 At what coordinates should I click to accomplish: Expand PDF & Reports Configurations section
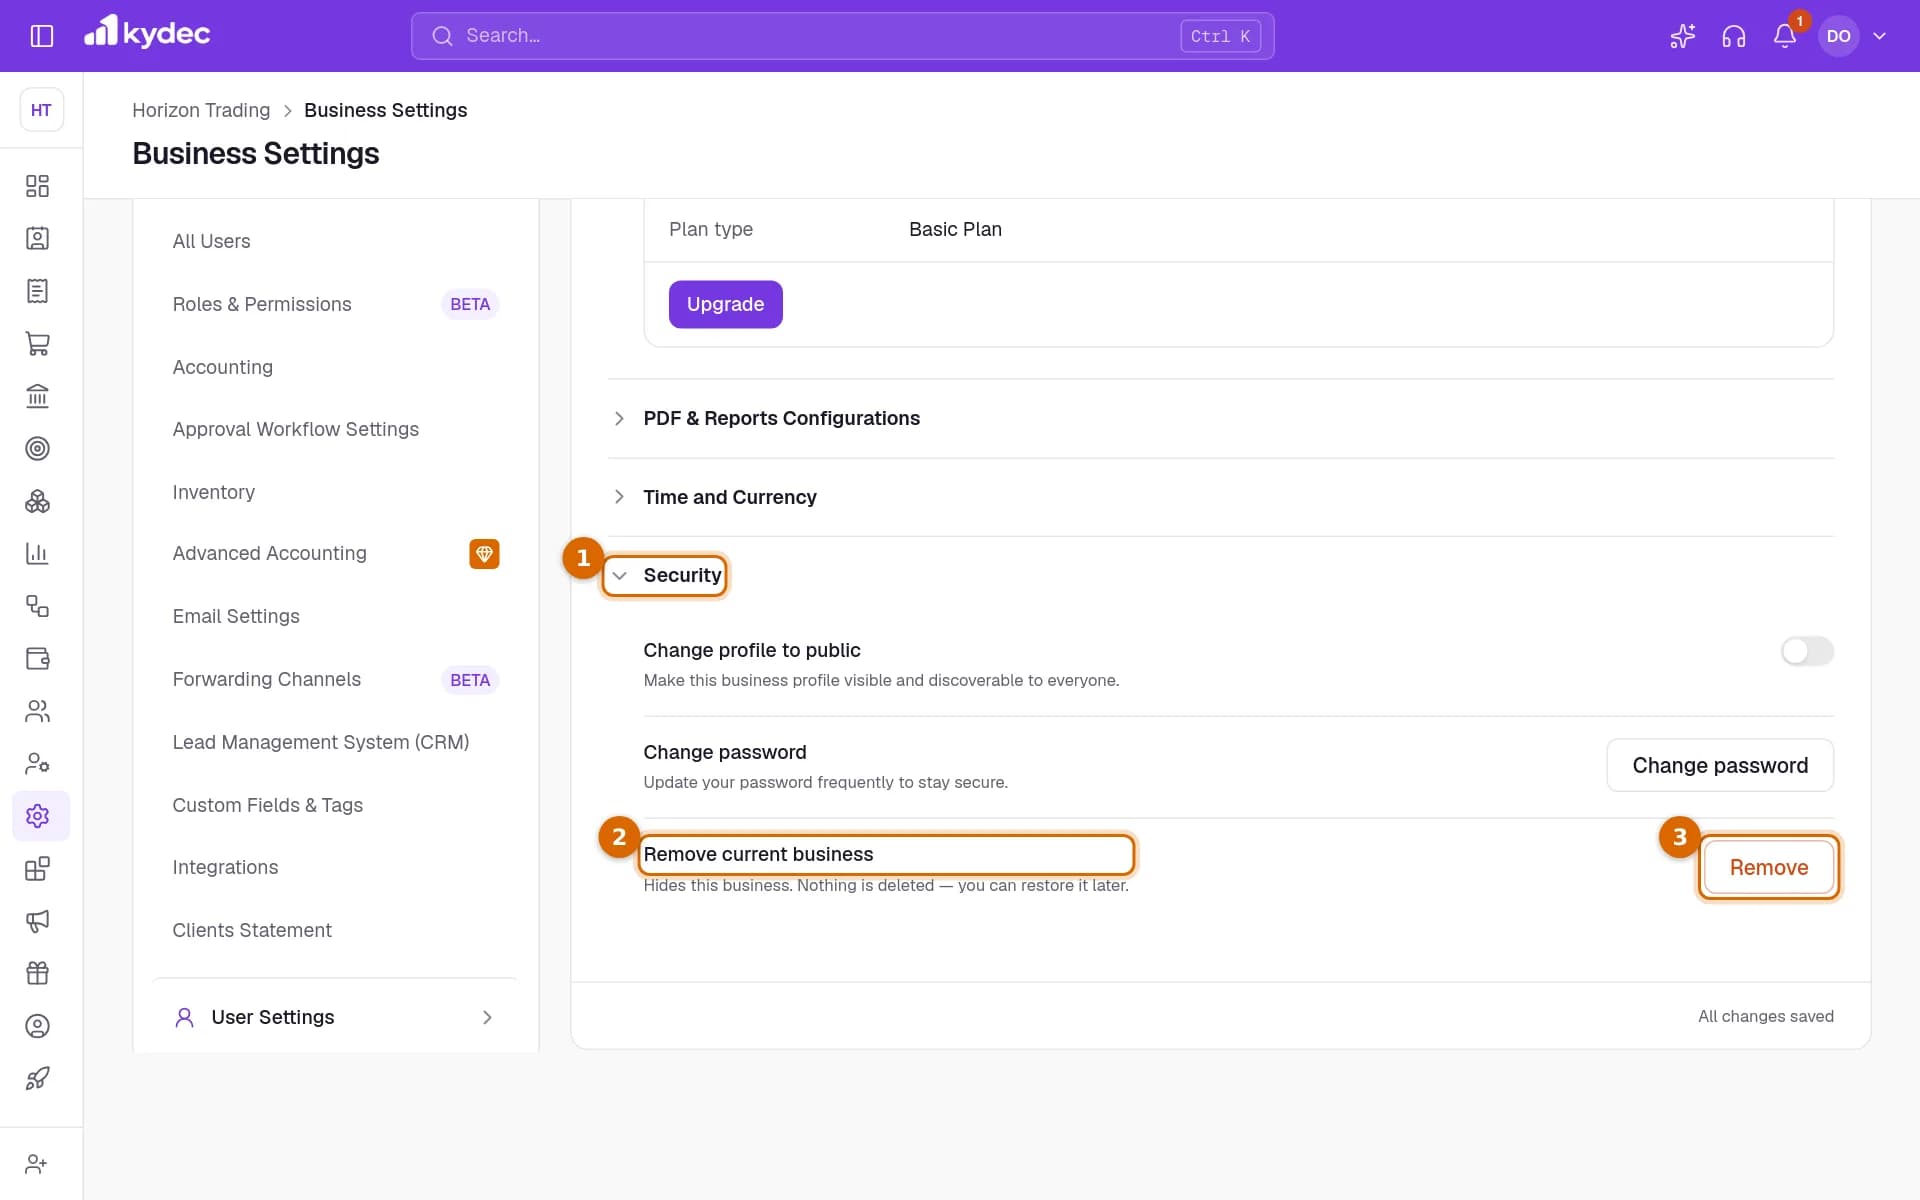(x=1220, y=418)
